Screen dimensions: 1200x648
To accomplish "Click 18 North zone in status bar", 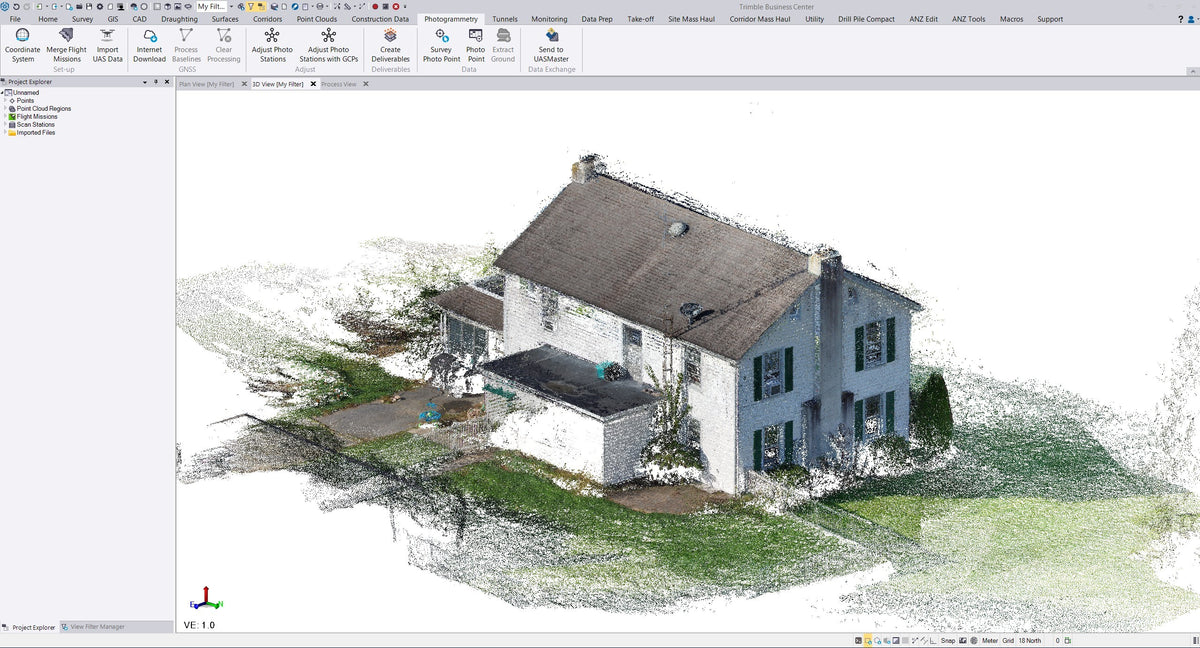I will click(1030, 640).
